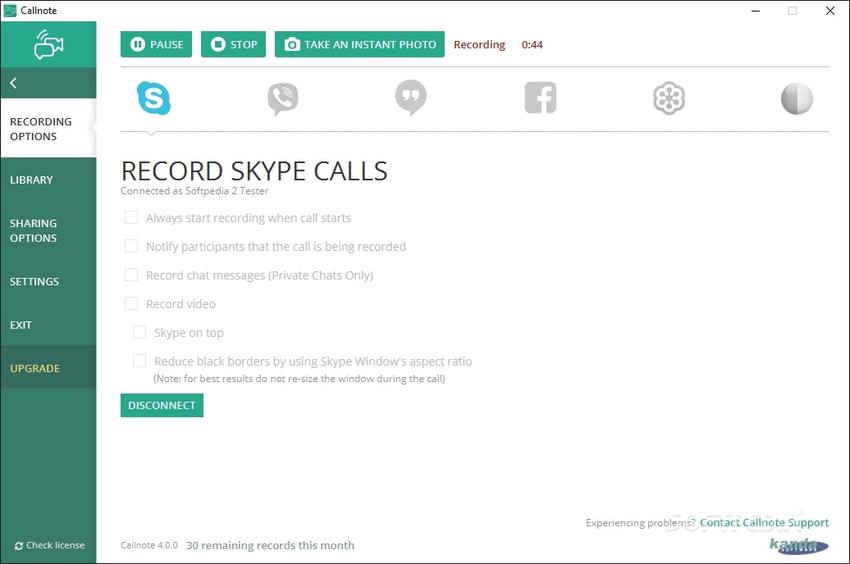Open the Recording Options tab
Image resolution: width=850 pixels, height=564 pixels.
coord(48,129)
